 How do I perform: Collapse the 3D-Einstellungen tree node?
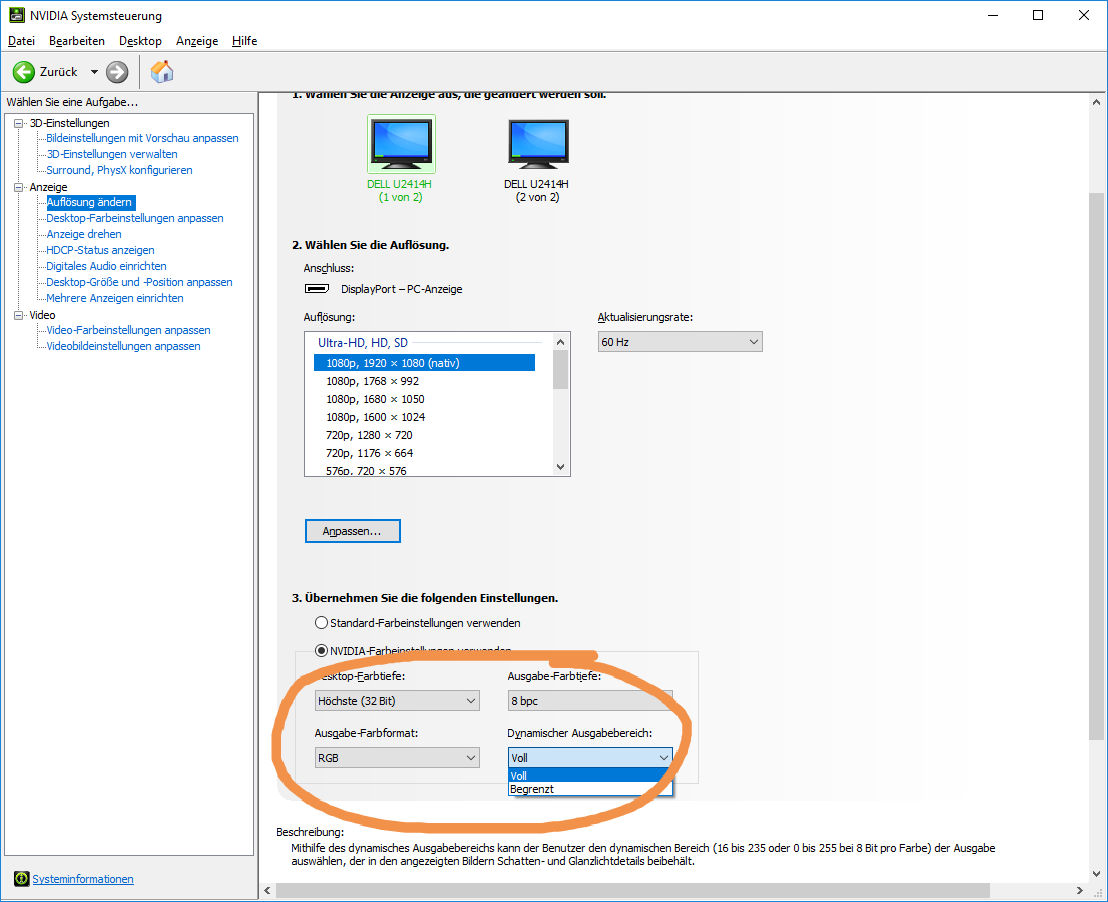pos(18,123)
